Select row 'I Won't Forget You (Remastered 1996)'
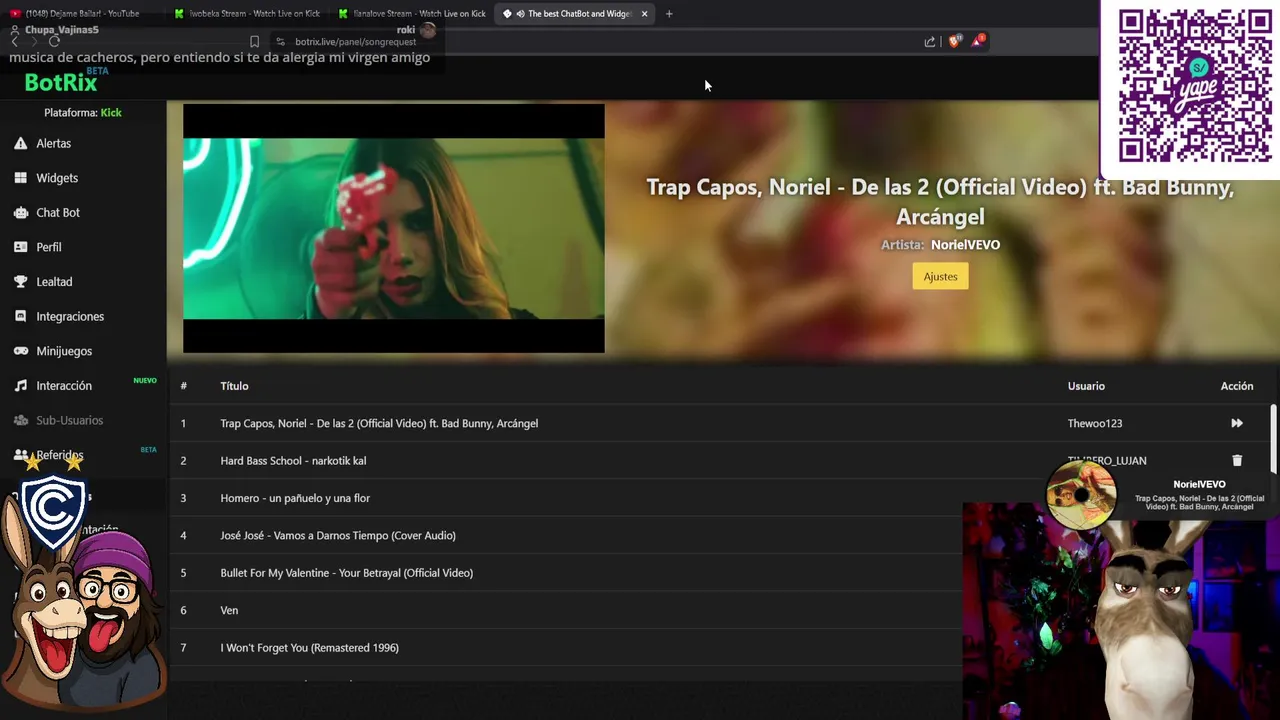 pos(720,648)
